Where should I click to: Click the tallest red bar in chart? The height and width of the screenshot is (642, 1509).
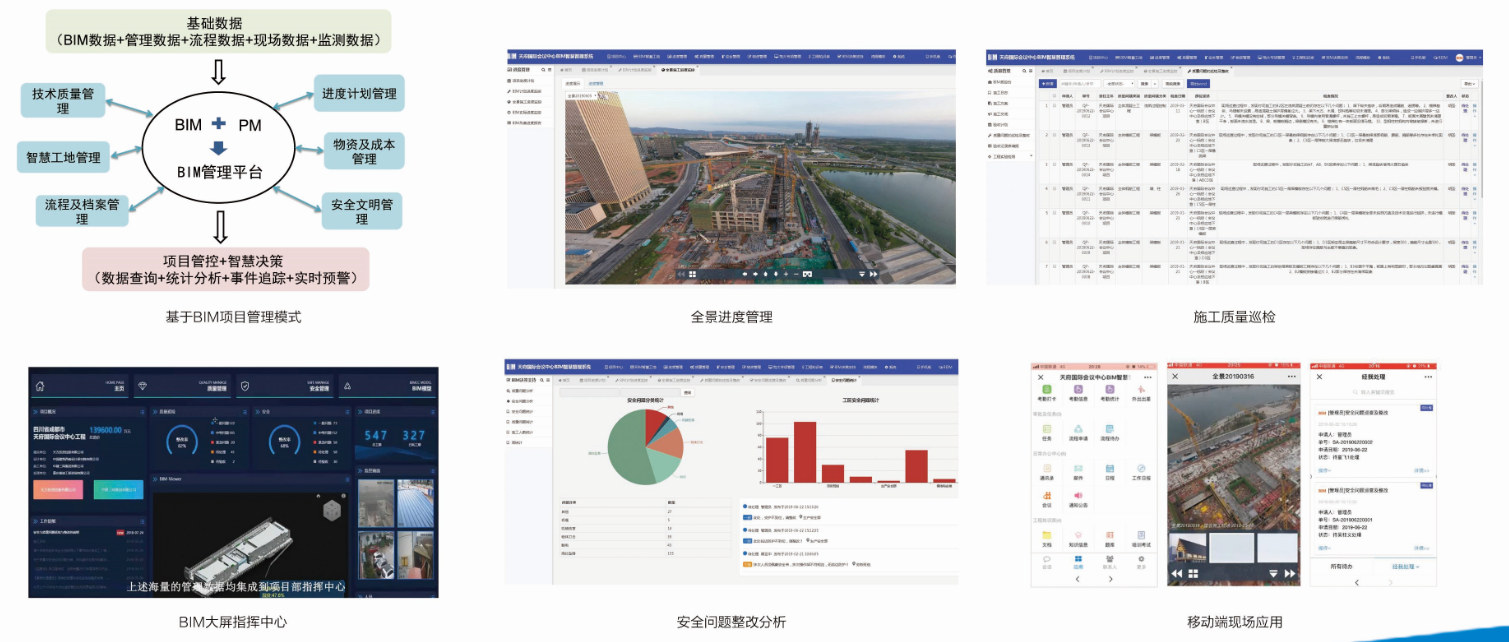[x=805, y=452]
